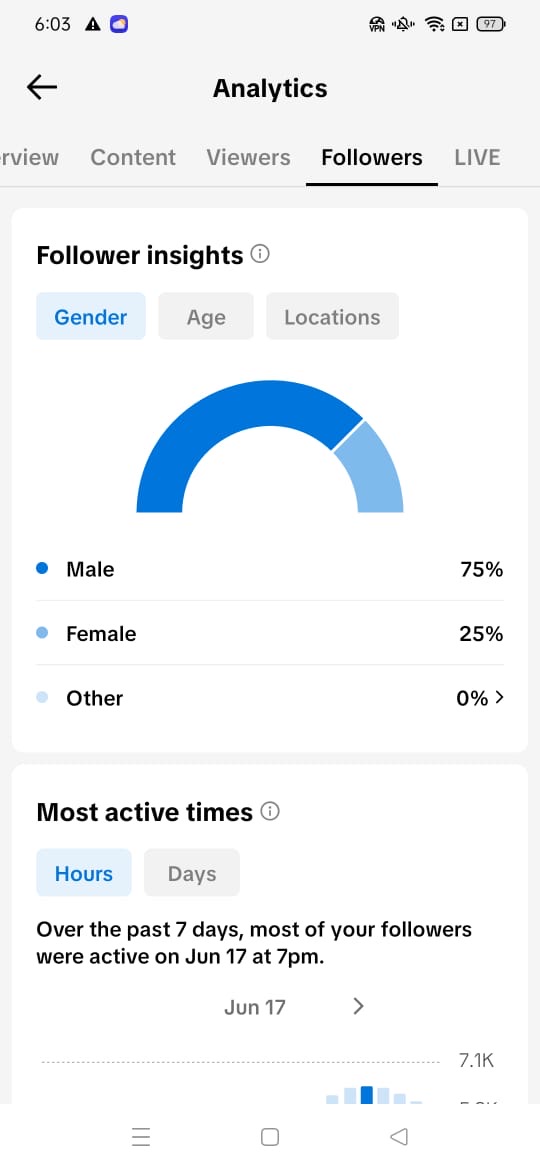Screen dimensions: 540x1170
Task: Tap Android home square icon
Action: [270, 1136]
